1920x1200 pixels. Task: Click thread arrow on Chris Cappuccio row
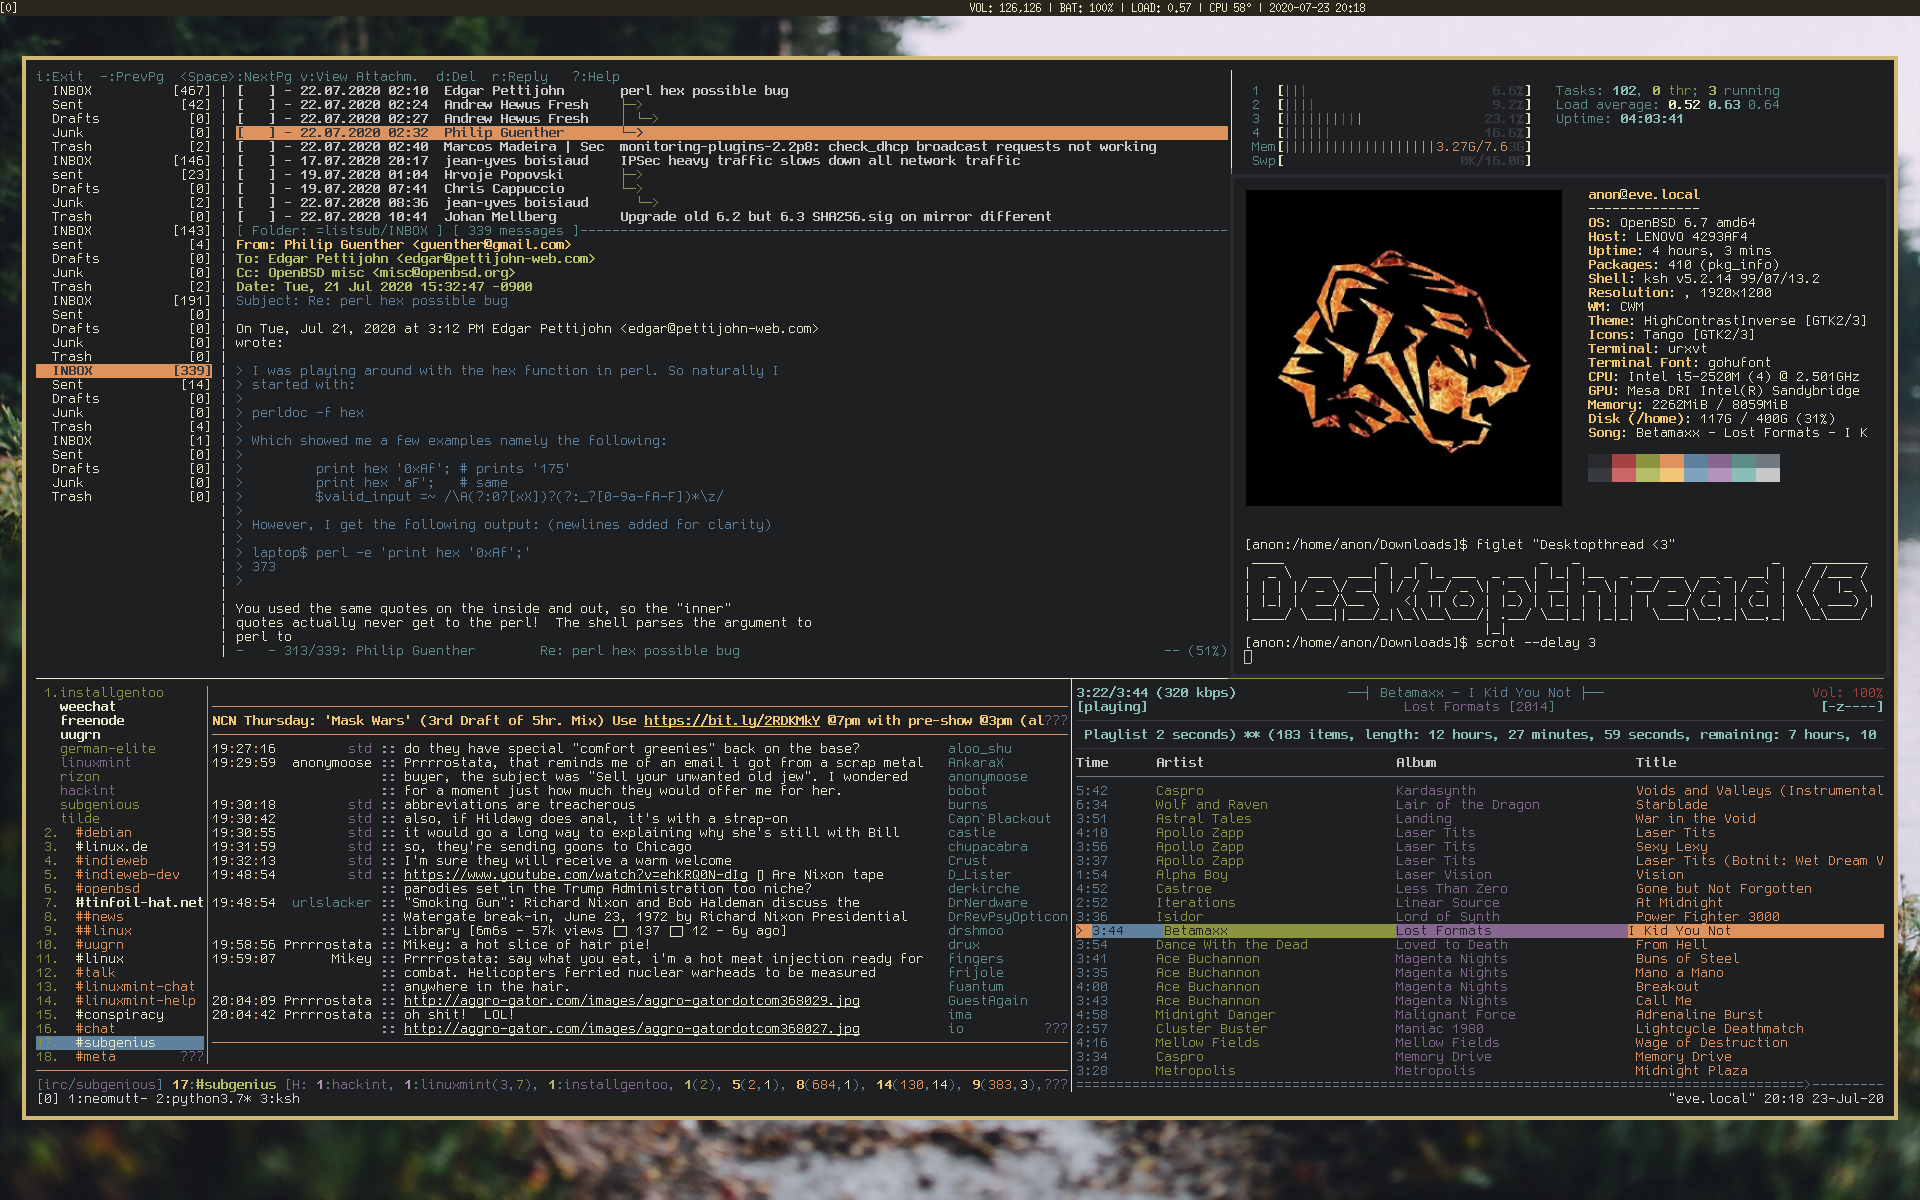coord(632,188)
